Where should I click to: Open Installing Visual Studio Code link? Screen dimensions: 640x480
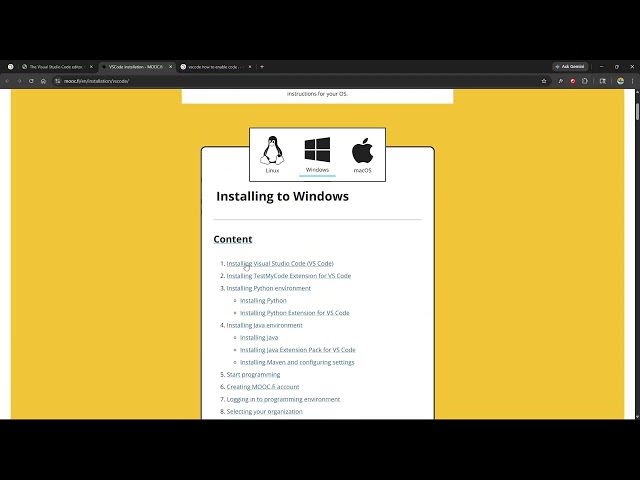click(x=280, y=264)
